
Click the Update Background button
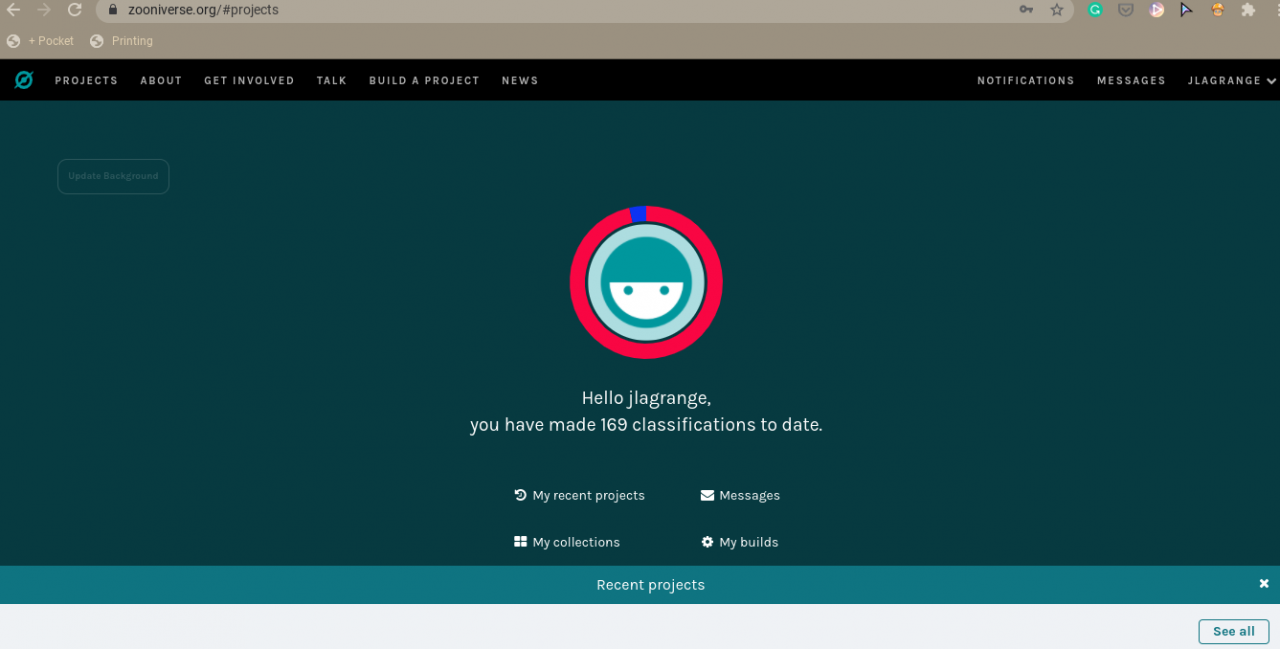(113, 176)
